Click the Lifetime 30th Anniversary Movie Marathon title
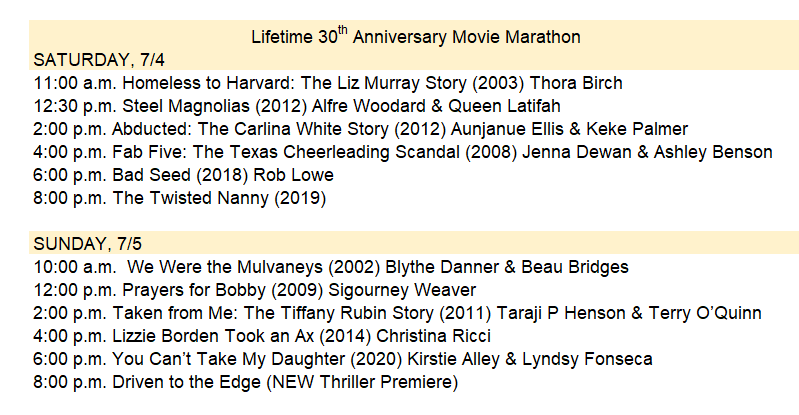Image resolution: width=799 pixels, height=415 pixels. pos(415,38)
